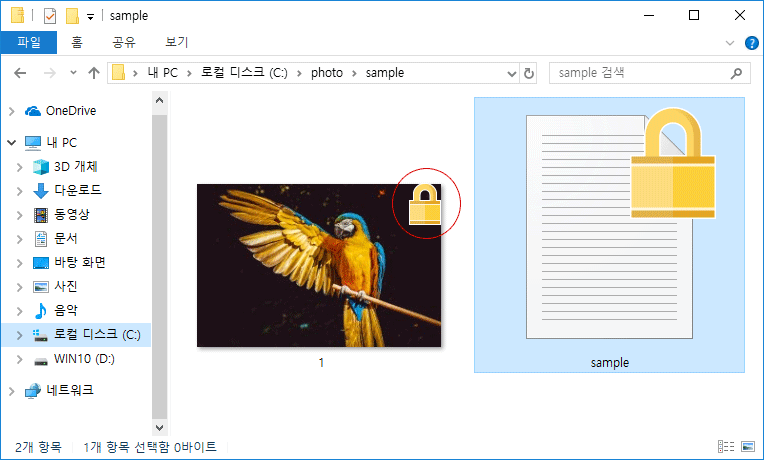Select the 3D 개체 folder
Screen dimensions: 764x460
[x=76, y=167]
